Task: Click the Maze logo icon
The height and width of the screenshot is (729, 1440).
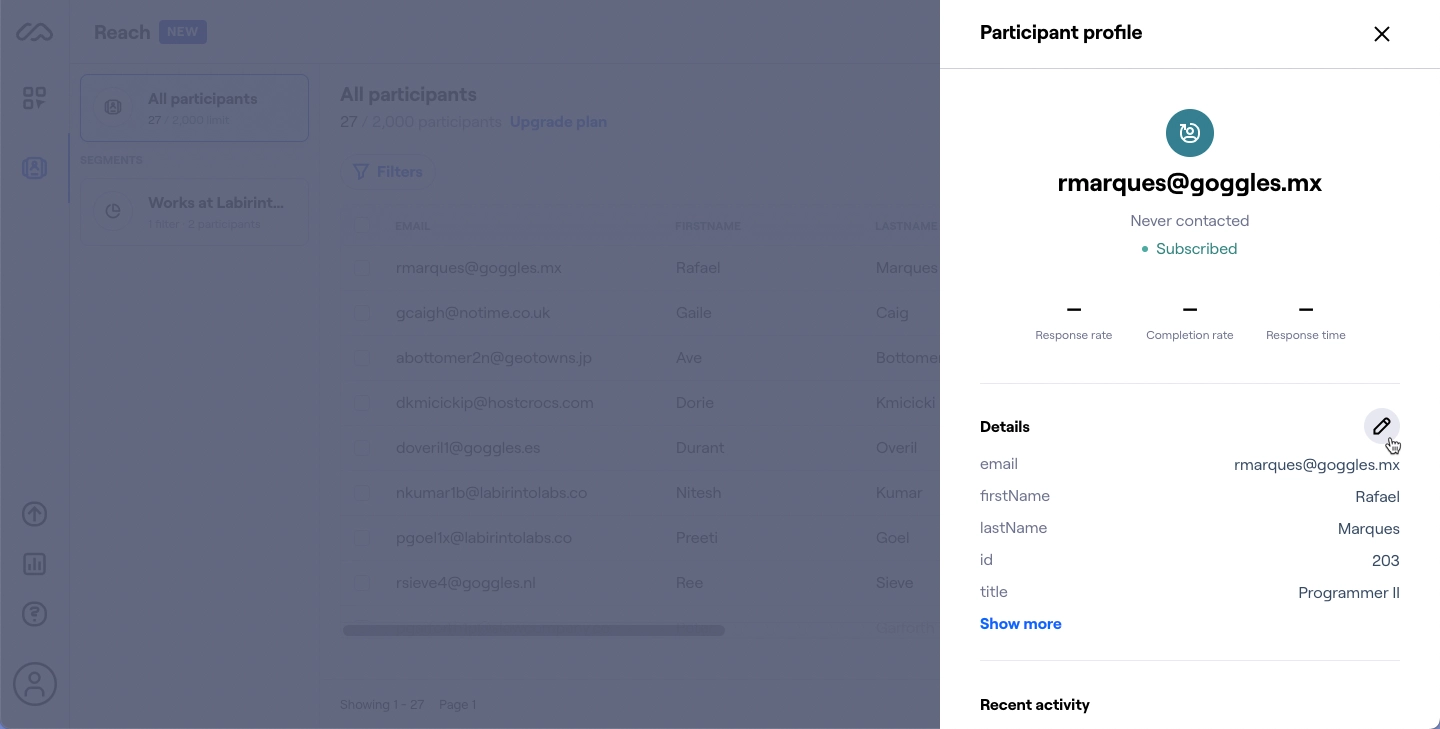Action: 34,33
